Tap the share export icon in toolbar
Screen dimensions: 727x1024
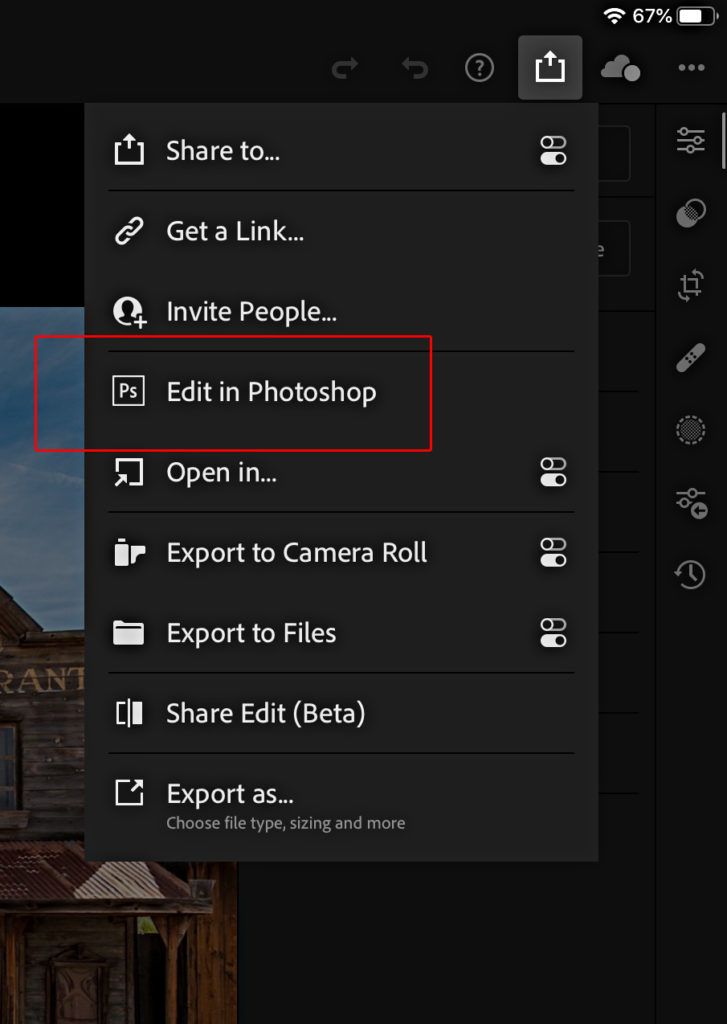pos(550,68)
